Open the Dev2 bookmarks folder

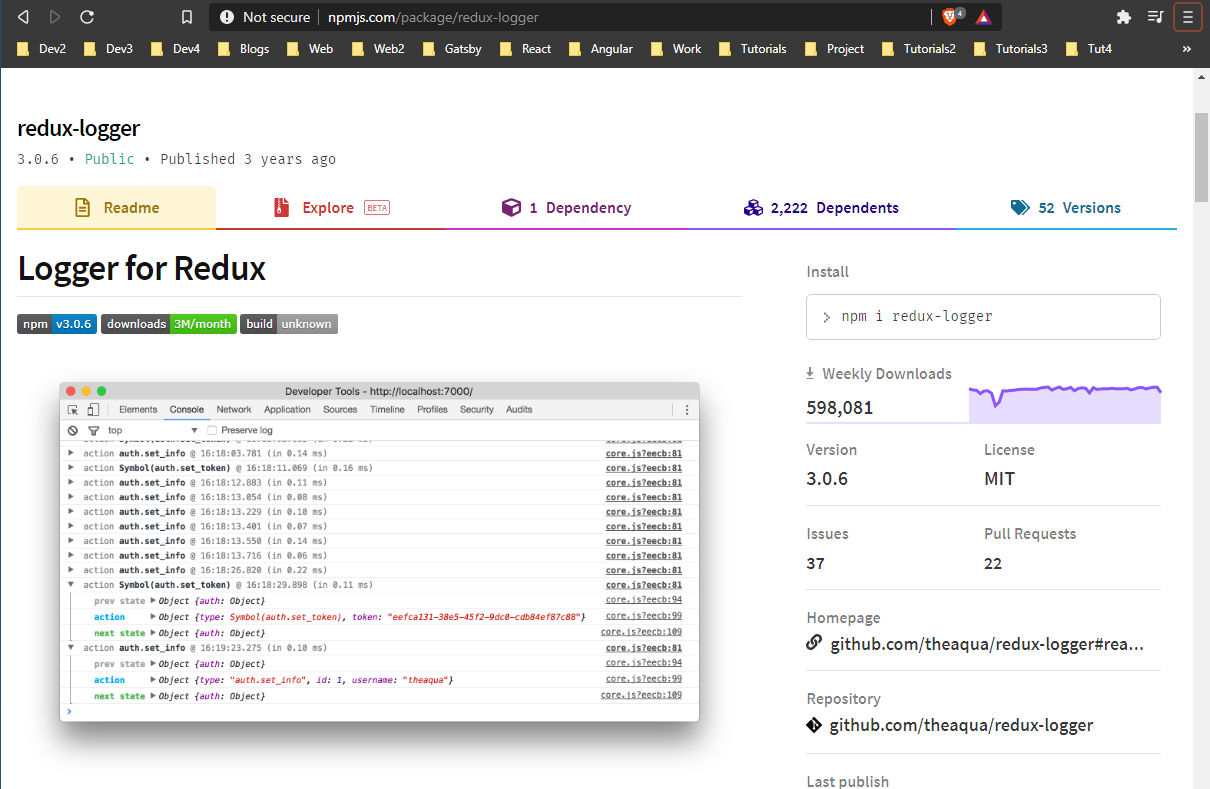pos(41,48)
